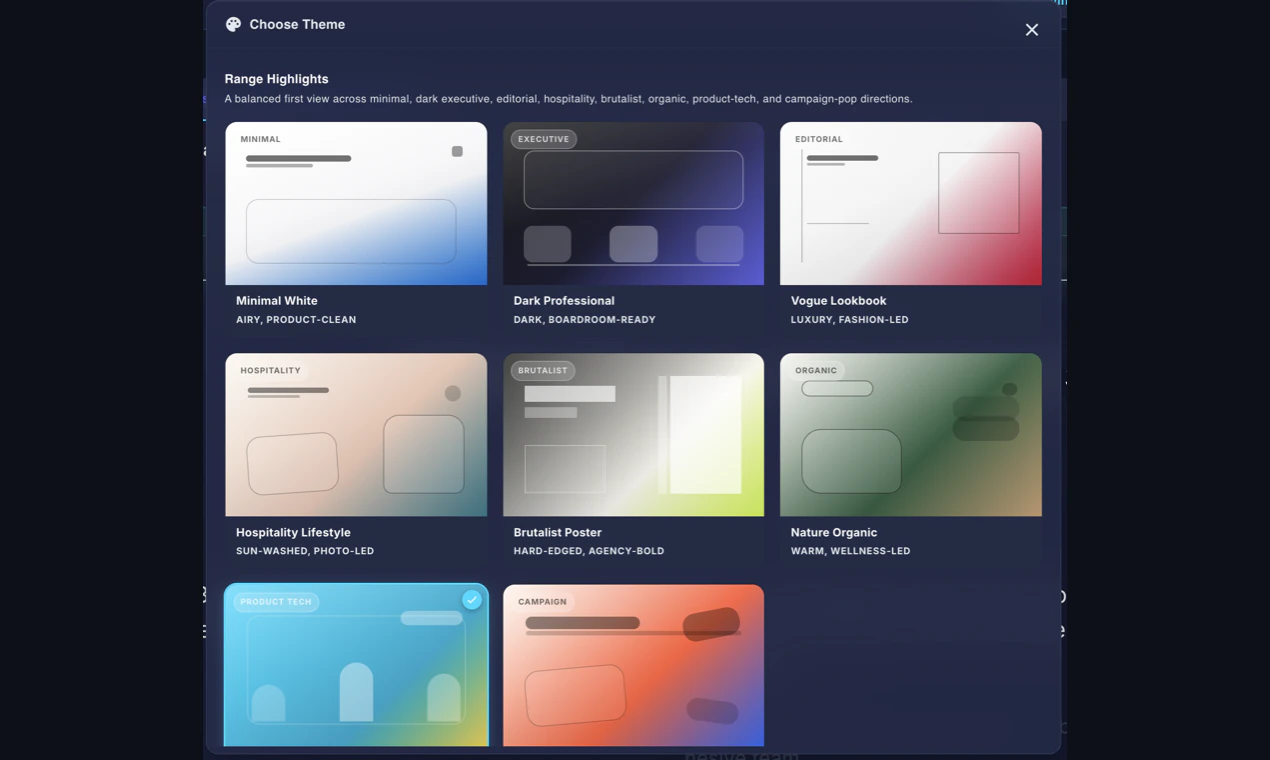Select the Nature Organic theme thumbnail

[x=911, y=435]
